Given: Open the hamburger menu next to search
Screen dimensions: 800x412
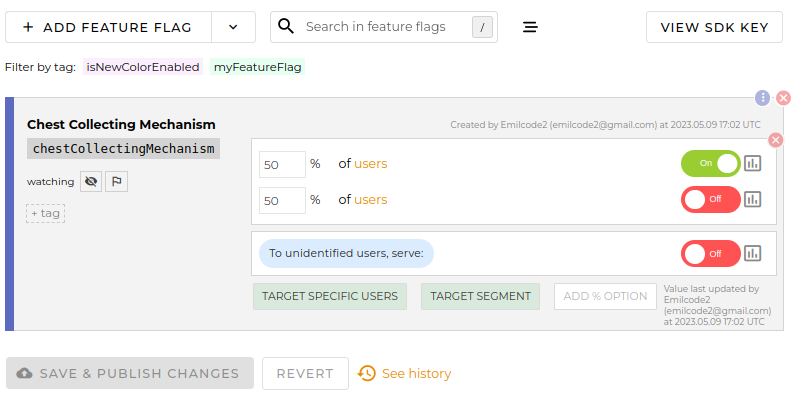Looking at the screenshot, I should point(531,27).
